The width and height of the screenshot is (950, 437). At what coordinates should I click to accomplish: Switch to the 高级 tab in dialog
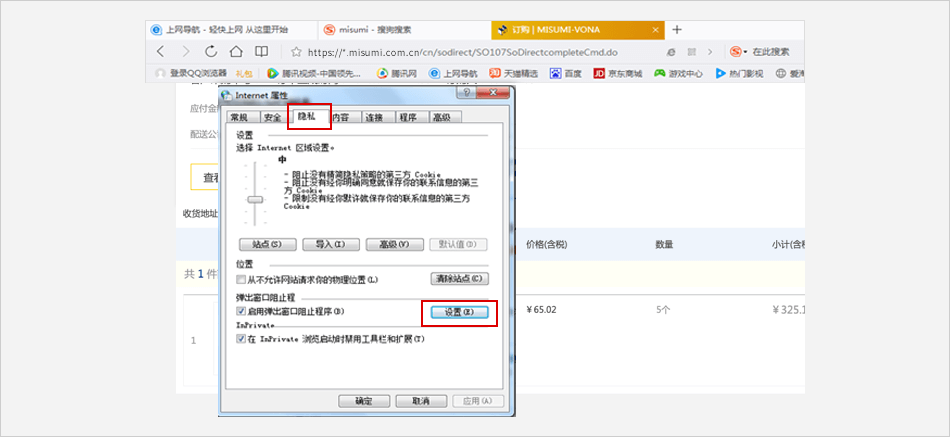(441, 117)
